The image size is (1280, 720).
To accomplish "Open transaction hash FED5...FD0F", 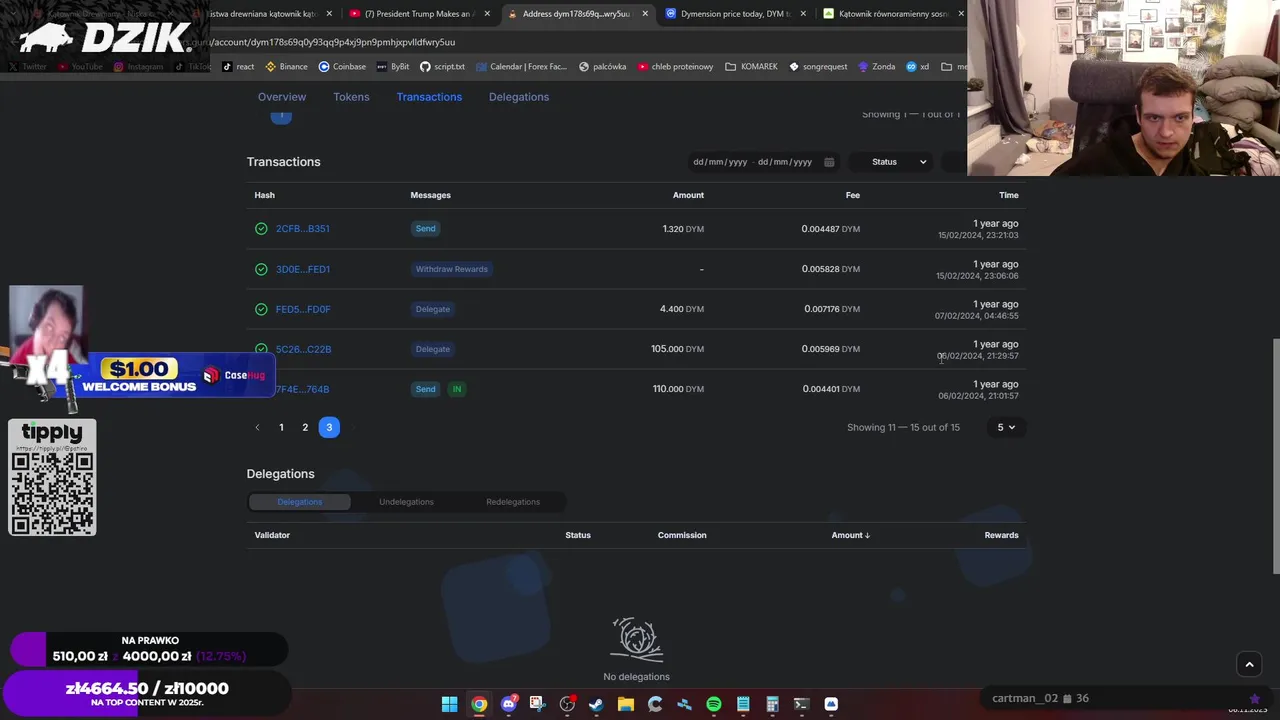I will coord(303,309).
